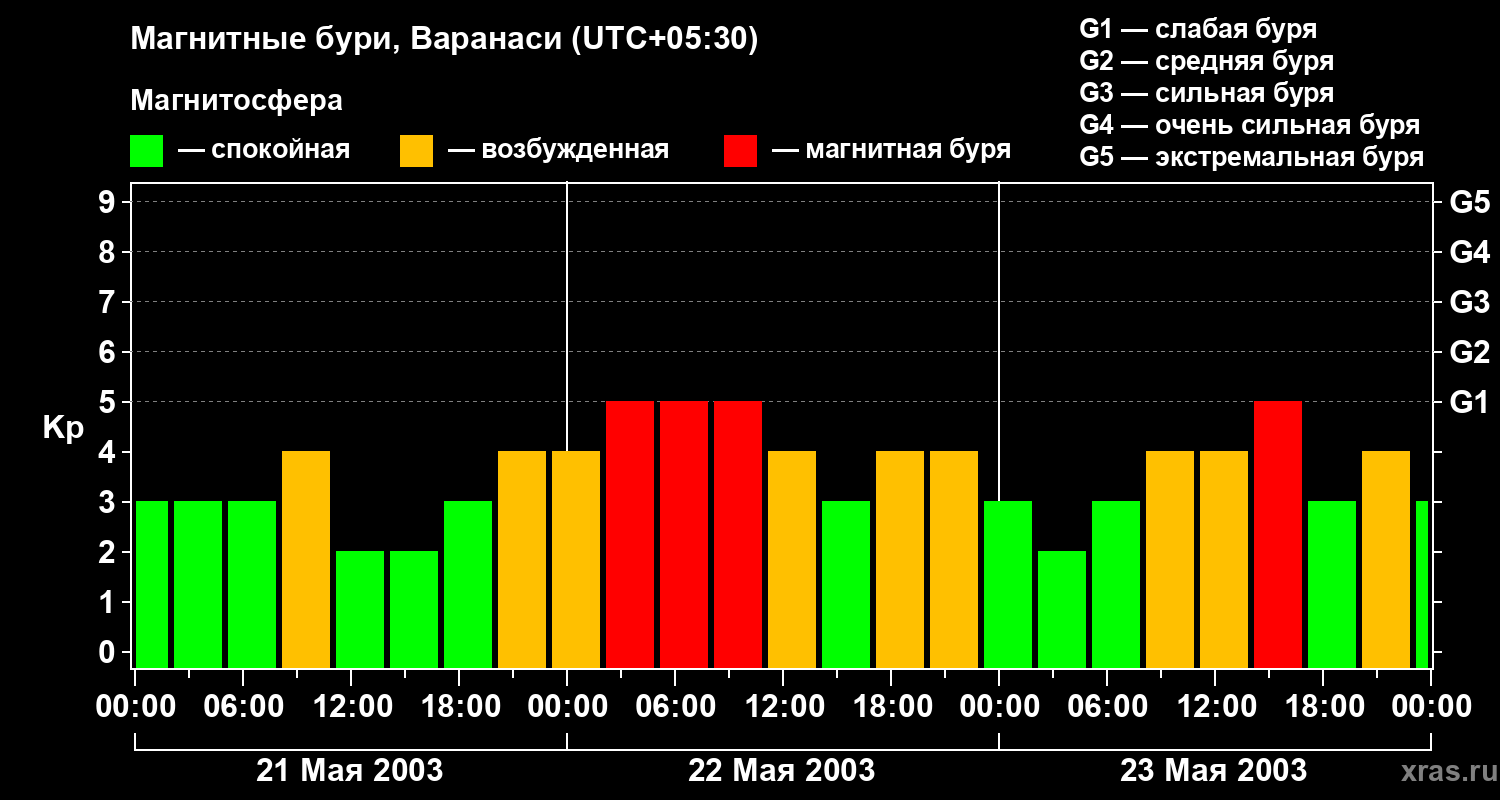Viewport: 1500px width, 800px height.
Task: Click the '18:00' time label for 22 May
Action: tap(891, 707)
